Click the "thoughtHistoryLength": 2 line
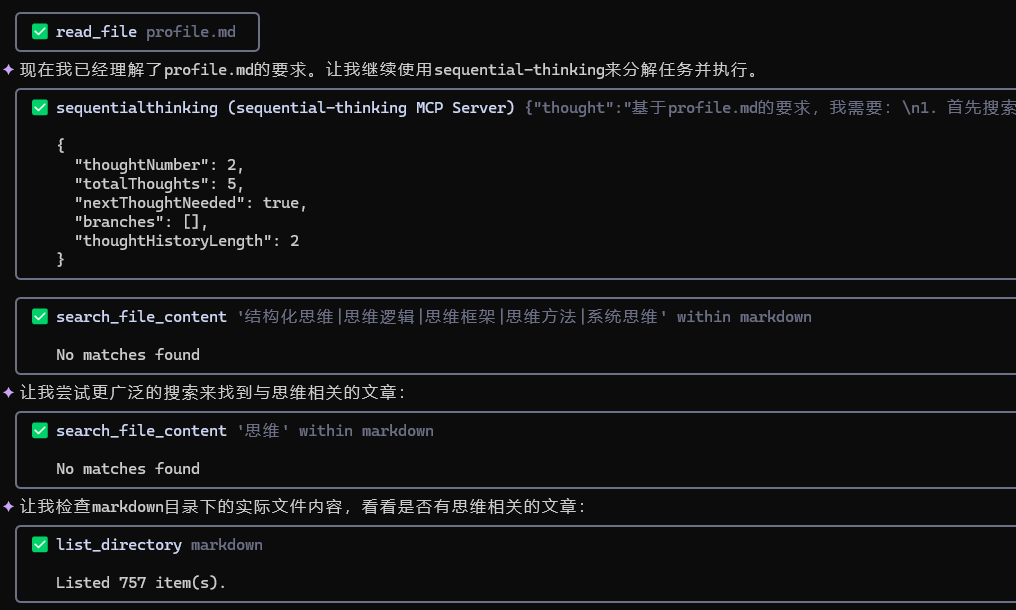1016x610 pixels. [187, 241]
